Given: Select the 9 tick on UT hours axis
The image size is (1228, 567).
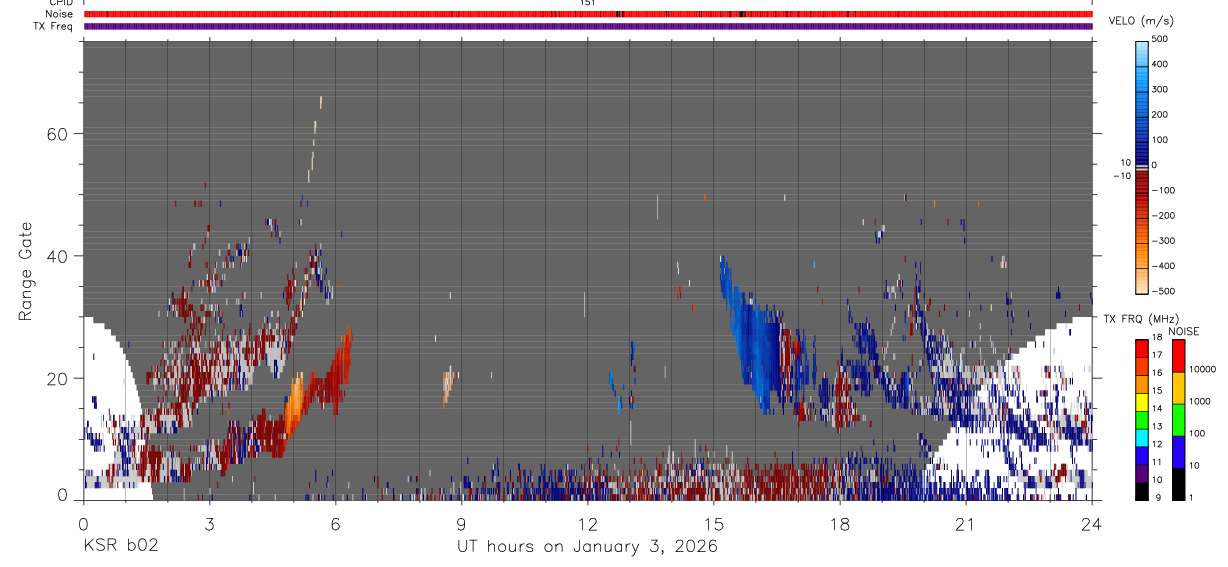Looking at the screenshot, I should 461,524.
